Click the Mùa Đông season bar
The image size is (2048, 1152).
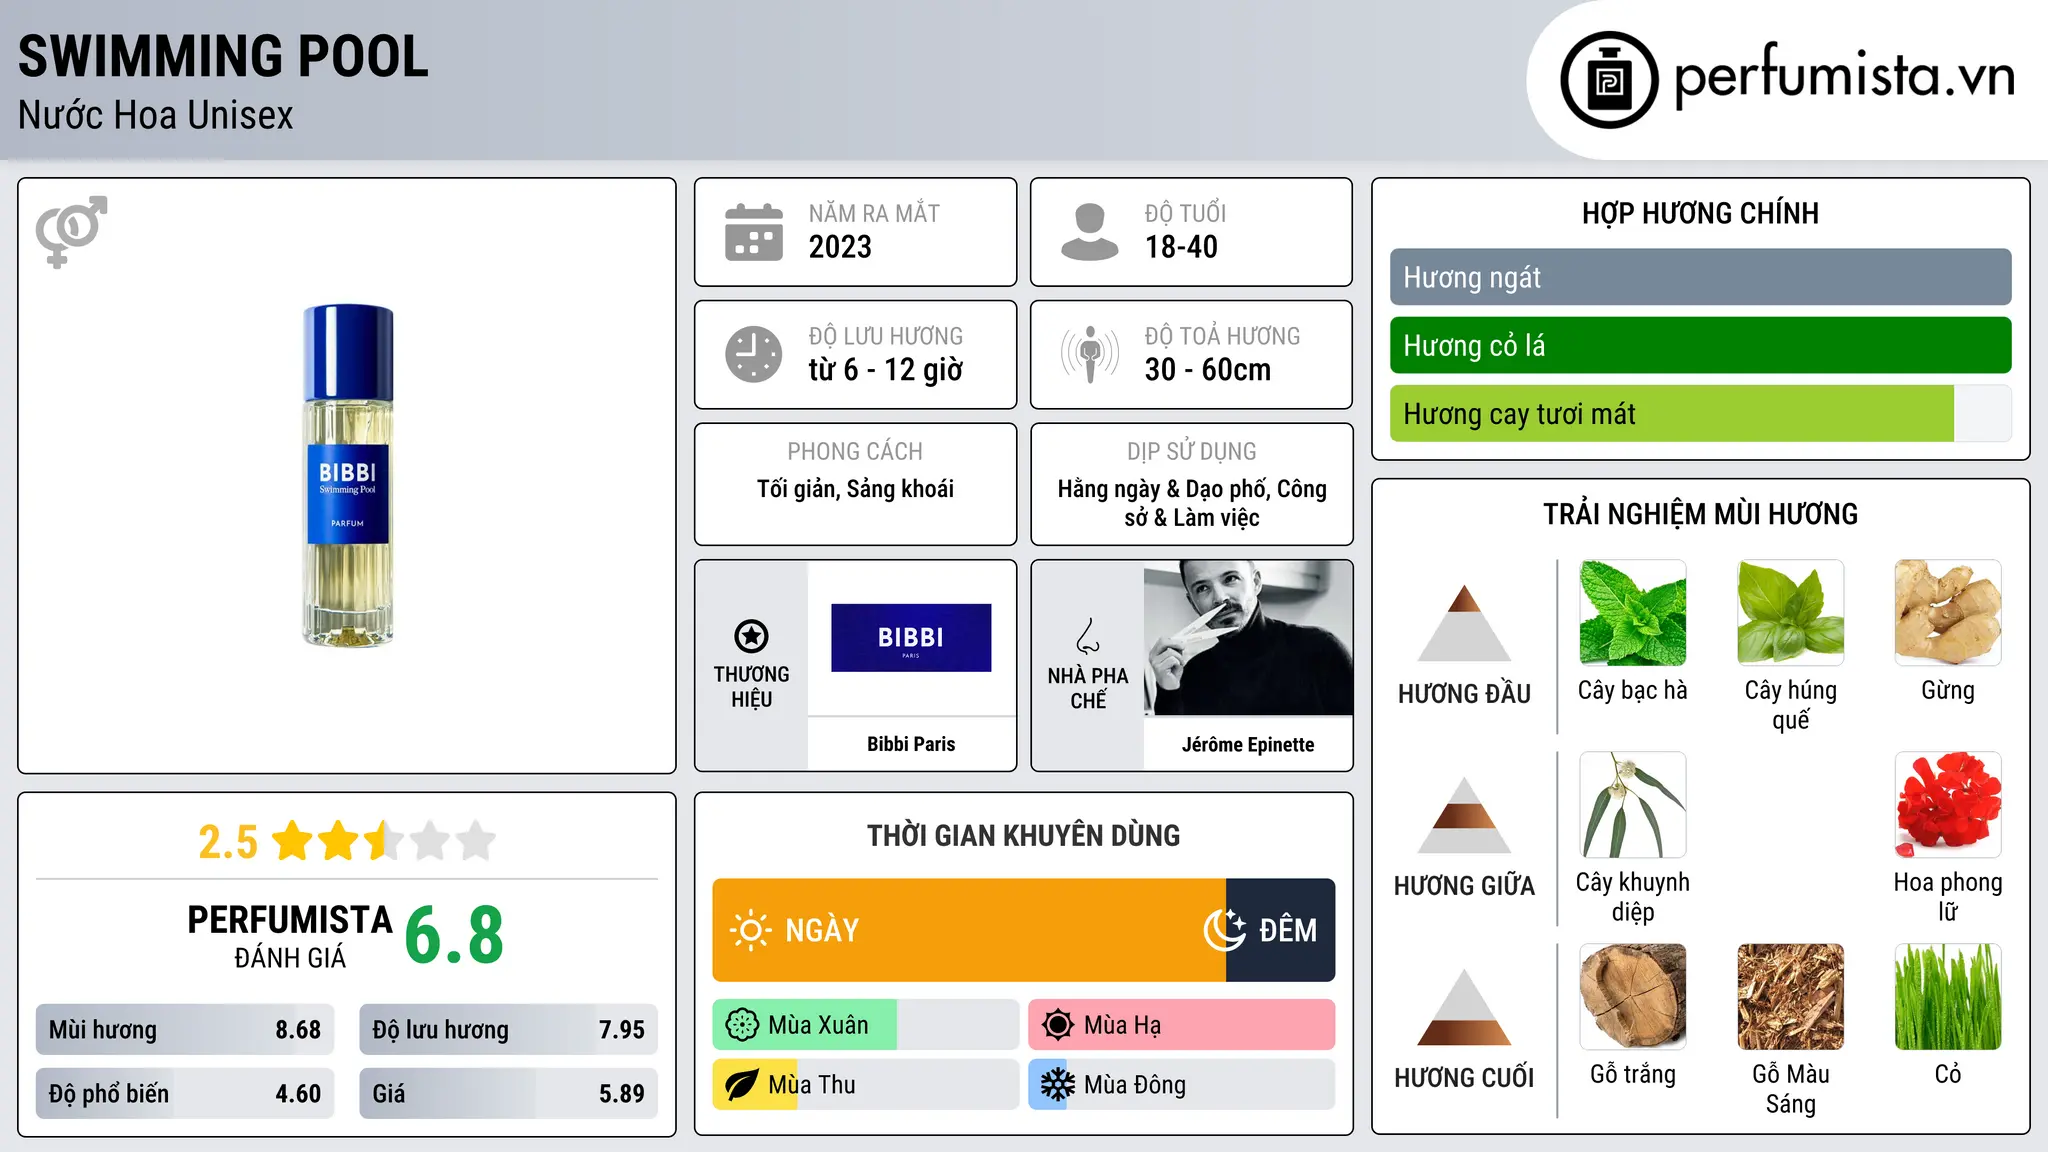tap(1182, 1085)
